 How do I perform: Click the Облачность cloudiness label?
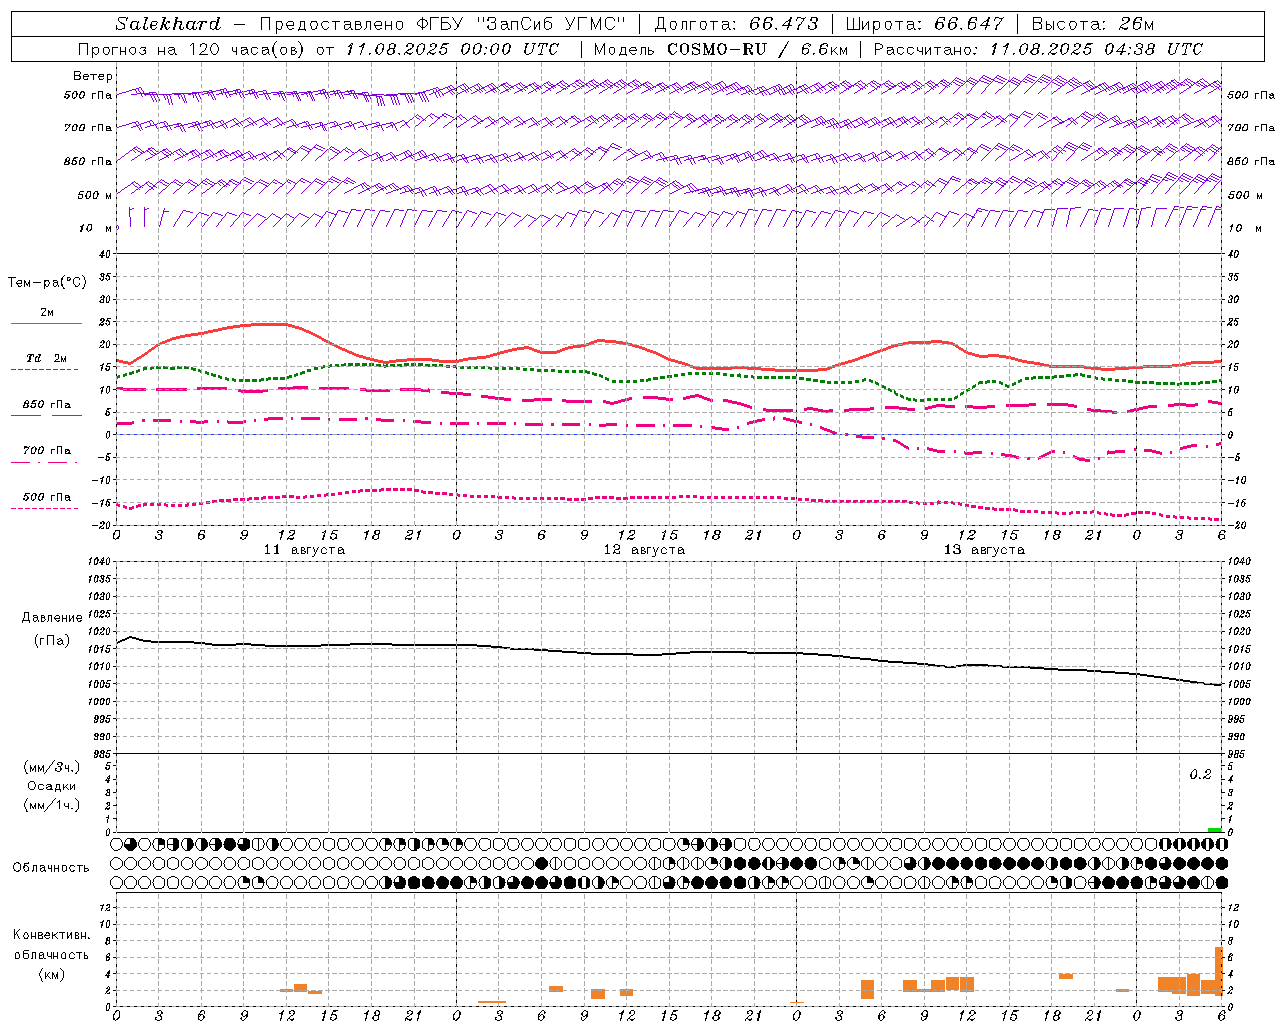click(x=51, y=867)
